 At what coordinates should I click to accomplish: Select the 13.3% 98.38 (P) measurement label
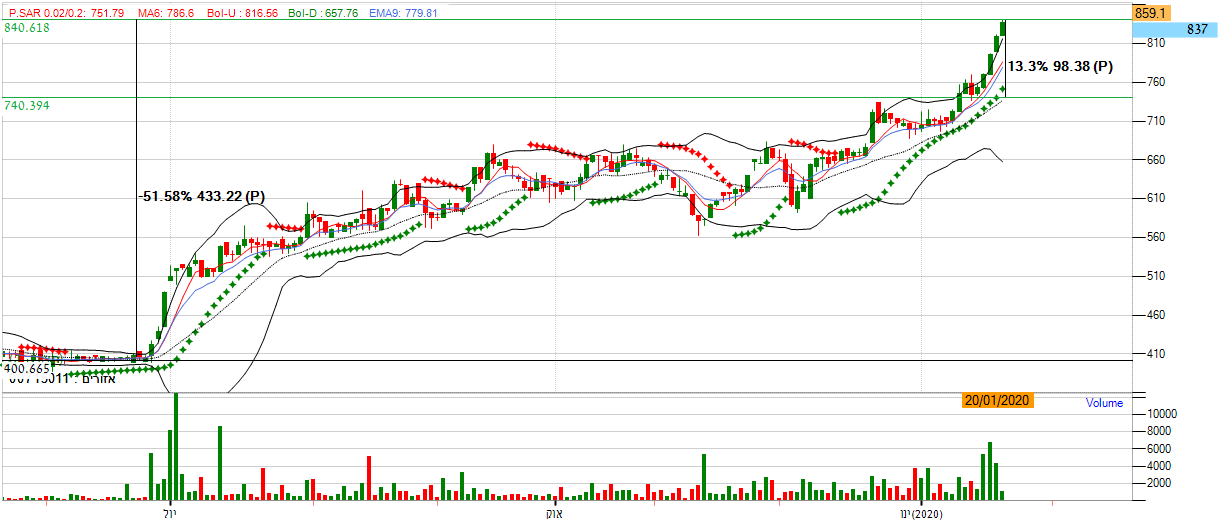(1059, 67)
